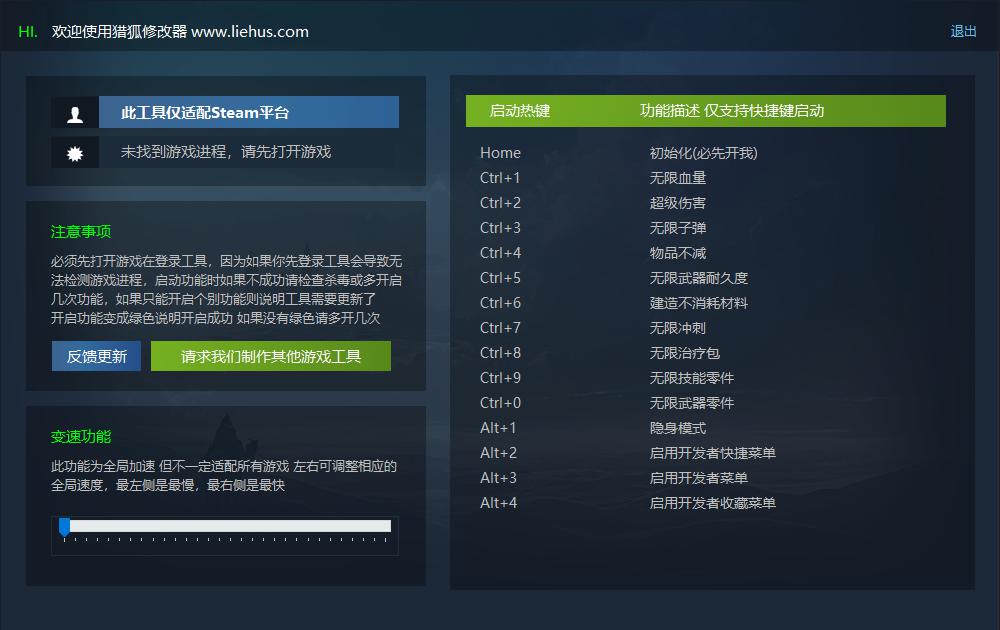
Task: Click the speed slider blue handle
Action: [x=64, y=527]
